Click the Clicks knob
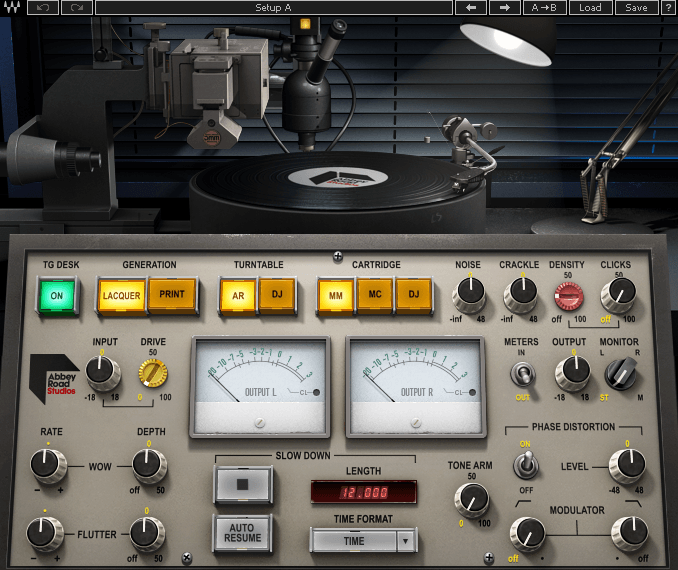Screen dimensions: 678x570 point(618,295)
